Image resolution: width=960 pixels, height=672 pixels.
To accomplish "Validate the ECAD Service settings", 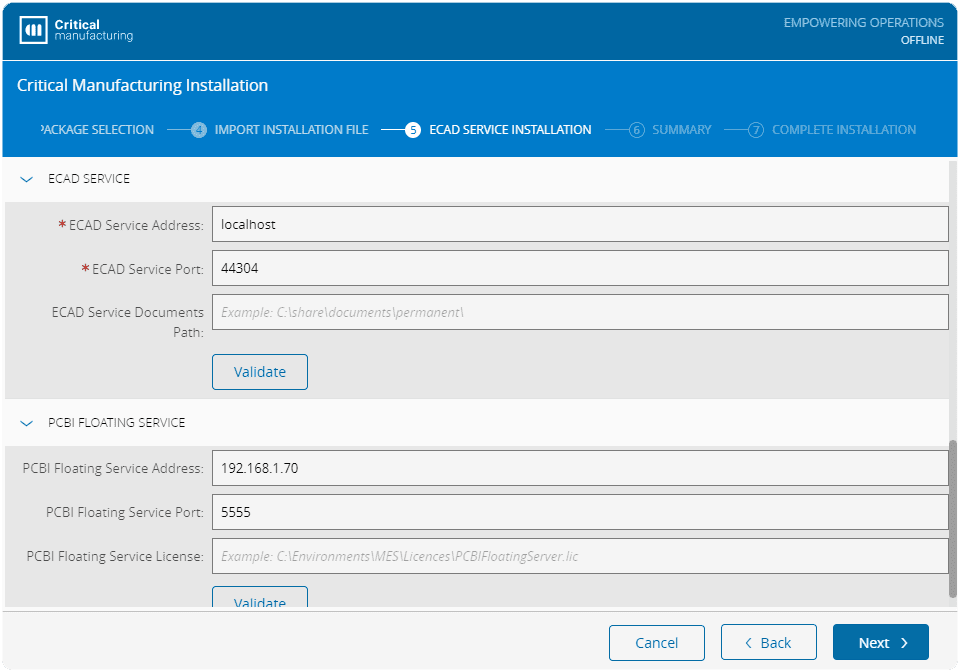I will 260,371.
